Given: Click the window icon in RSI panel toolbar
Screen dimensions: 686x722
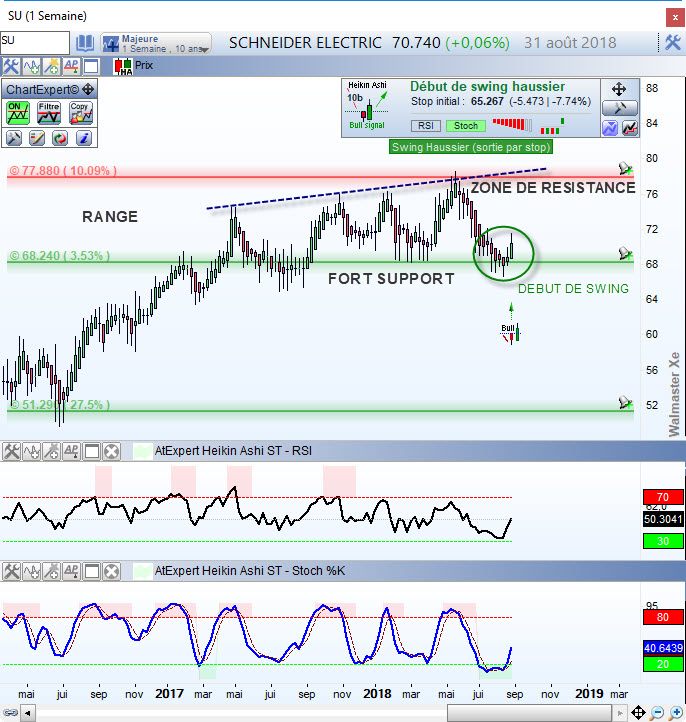Looking at the screenshot, I should click(91, 452).
